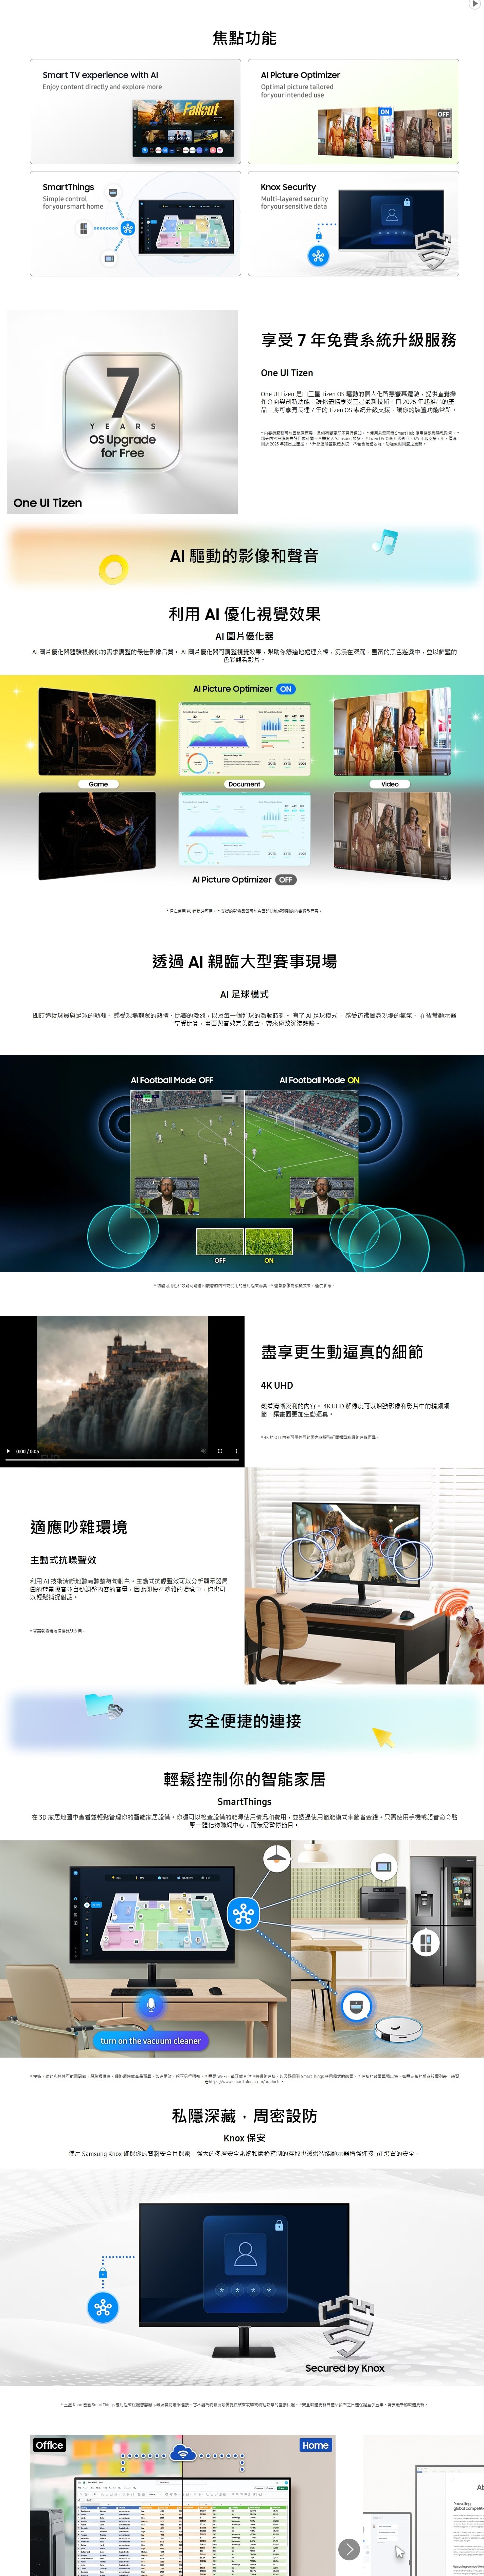Click the Game label under the first image
The width and height of the screenshot is (484, 2576).
point(98,784)
